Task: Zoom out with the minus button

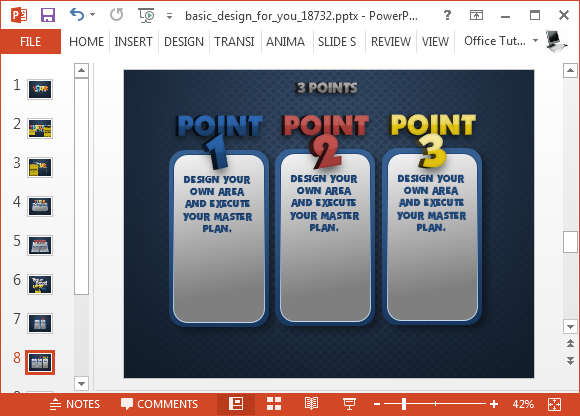Action: (377, 404)
